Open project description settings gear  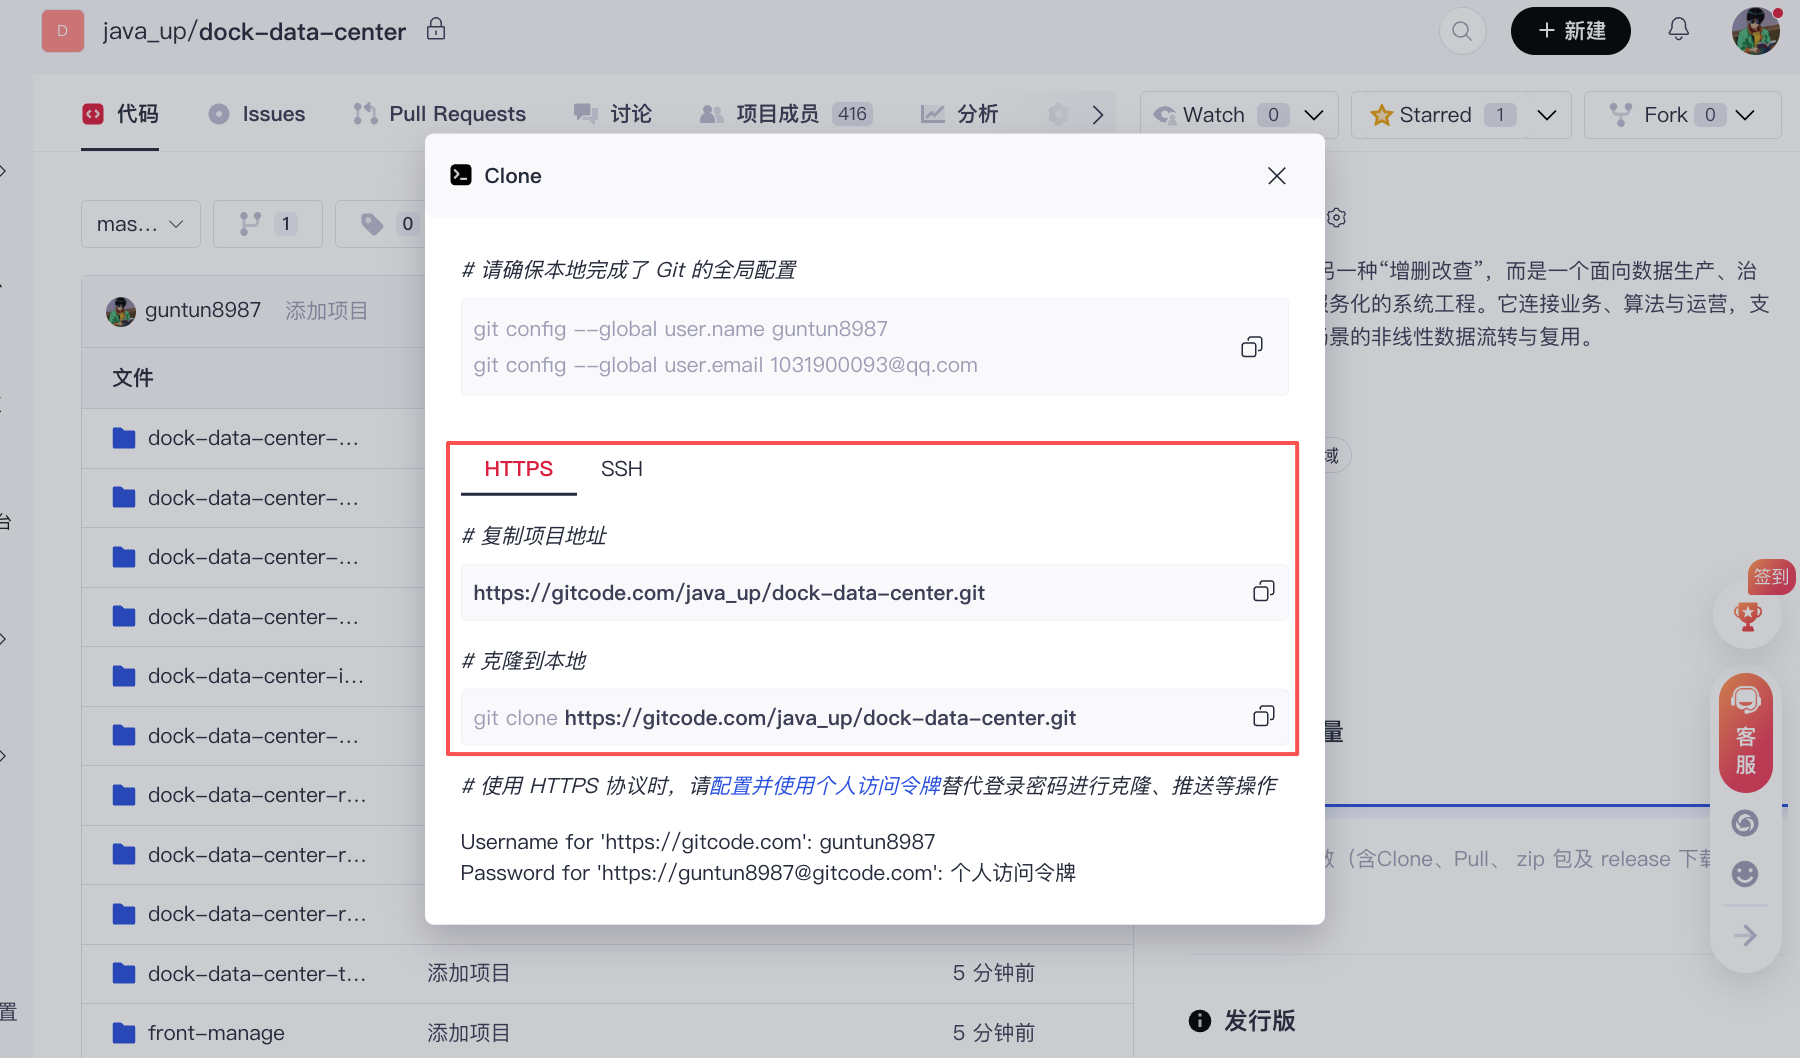pos(1337,218)
